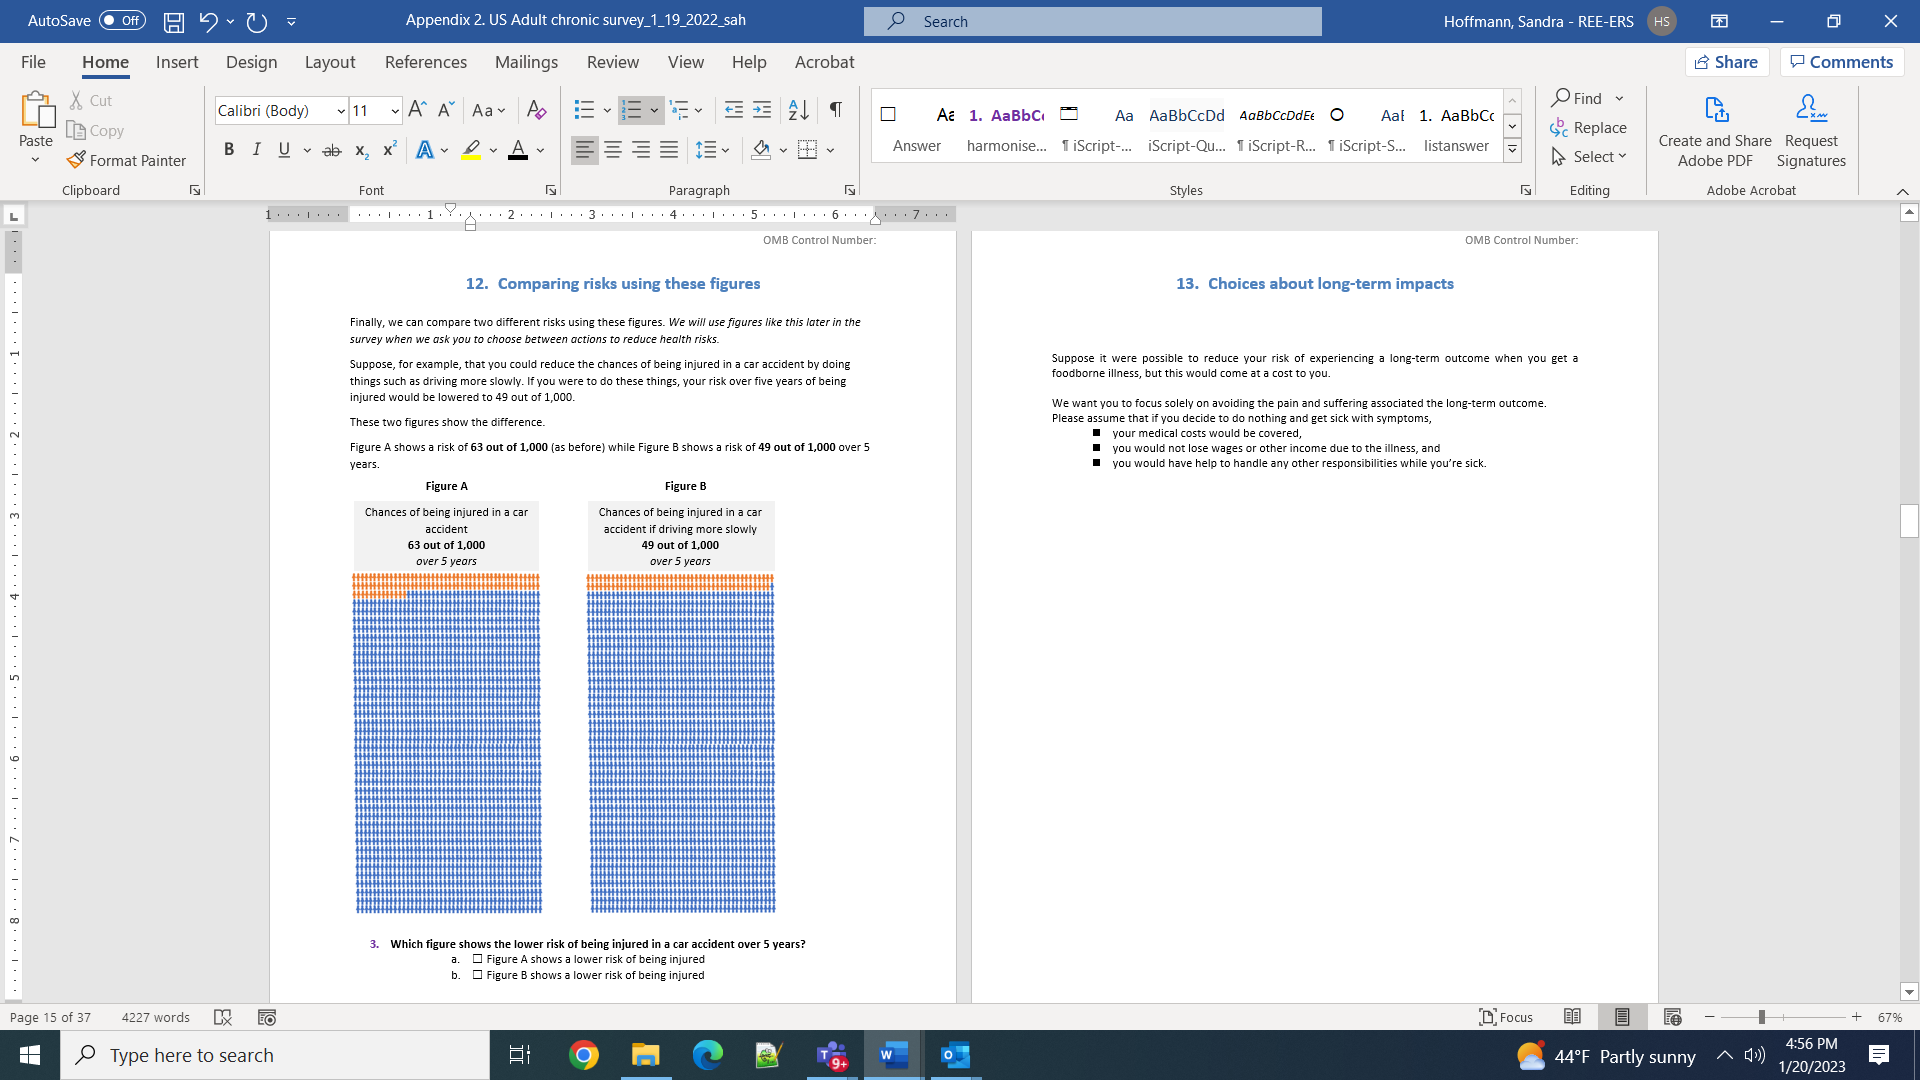Screen dimensions: 1920x1080
Task: Open the font name dropdown
Action: pos(341,111)
